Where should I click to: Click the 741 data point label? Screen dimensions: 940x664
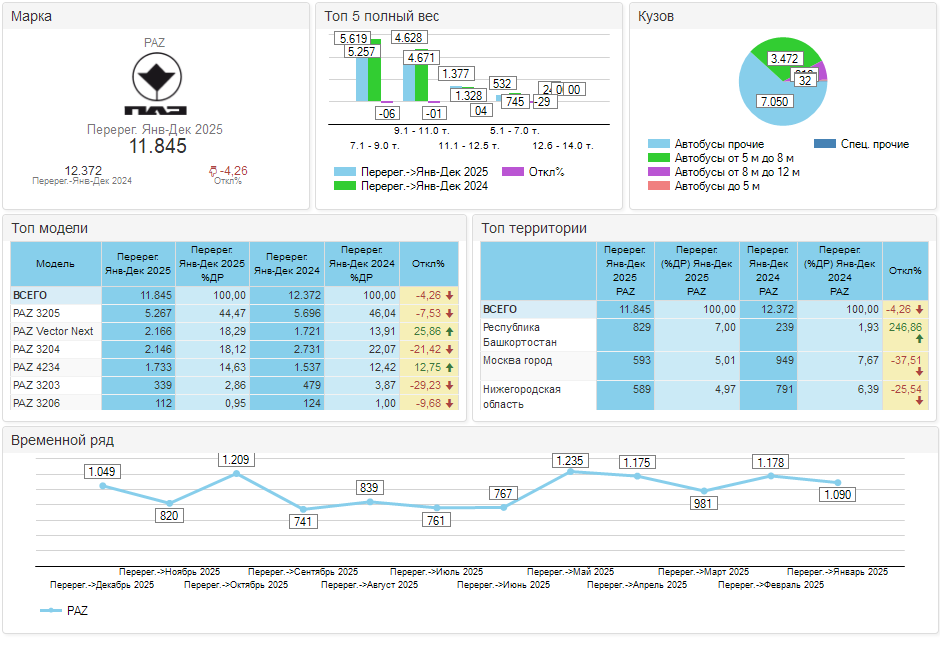pyautogui.click(x=303, y=521)
